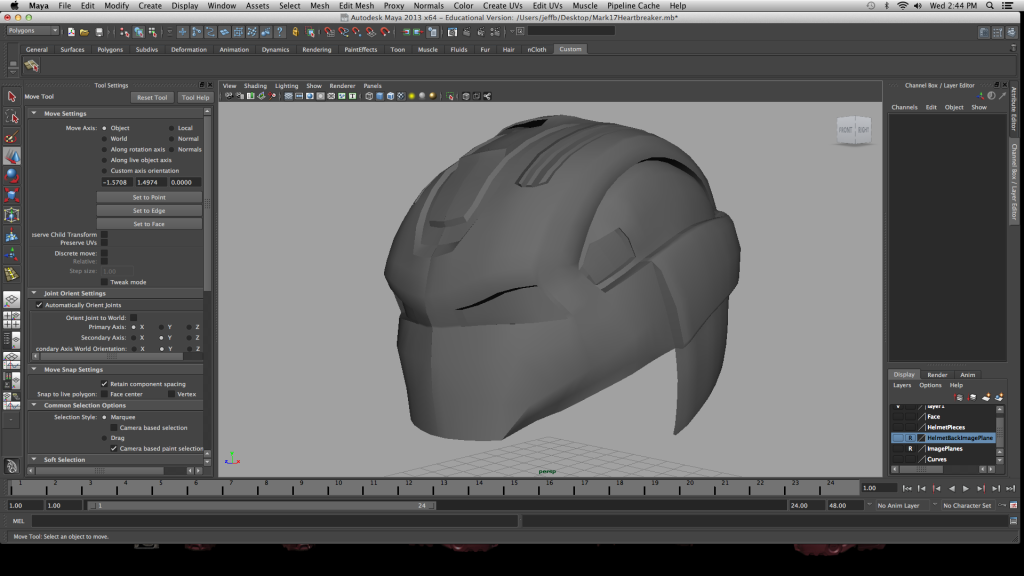The image size is (1024, 576).
Task: Open a scene with the folder icon
Action: [x=84, y=32]
